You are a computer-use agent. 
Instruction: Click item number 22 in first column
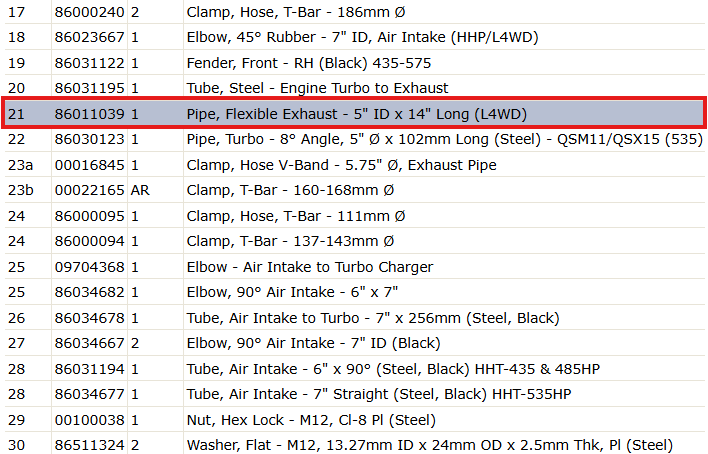pos(16,139)
